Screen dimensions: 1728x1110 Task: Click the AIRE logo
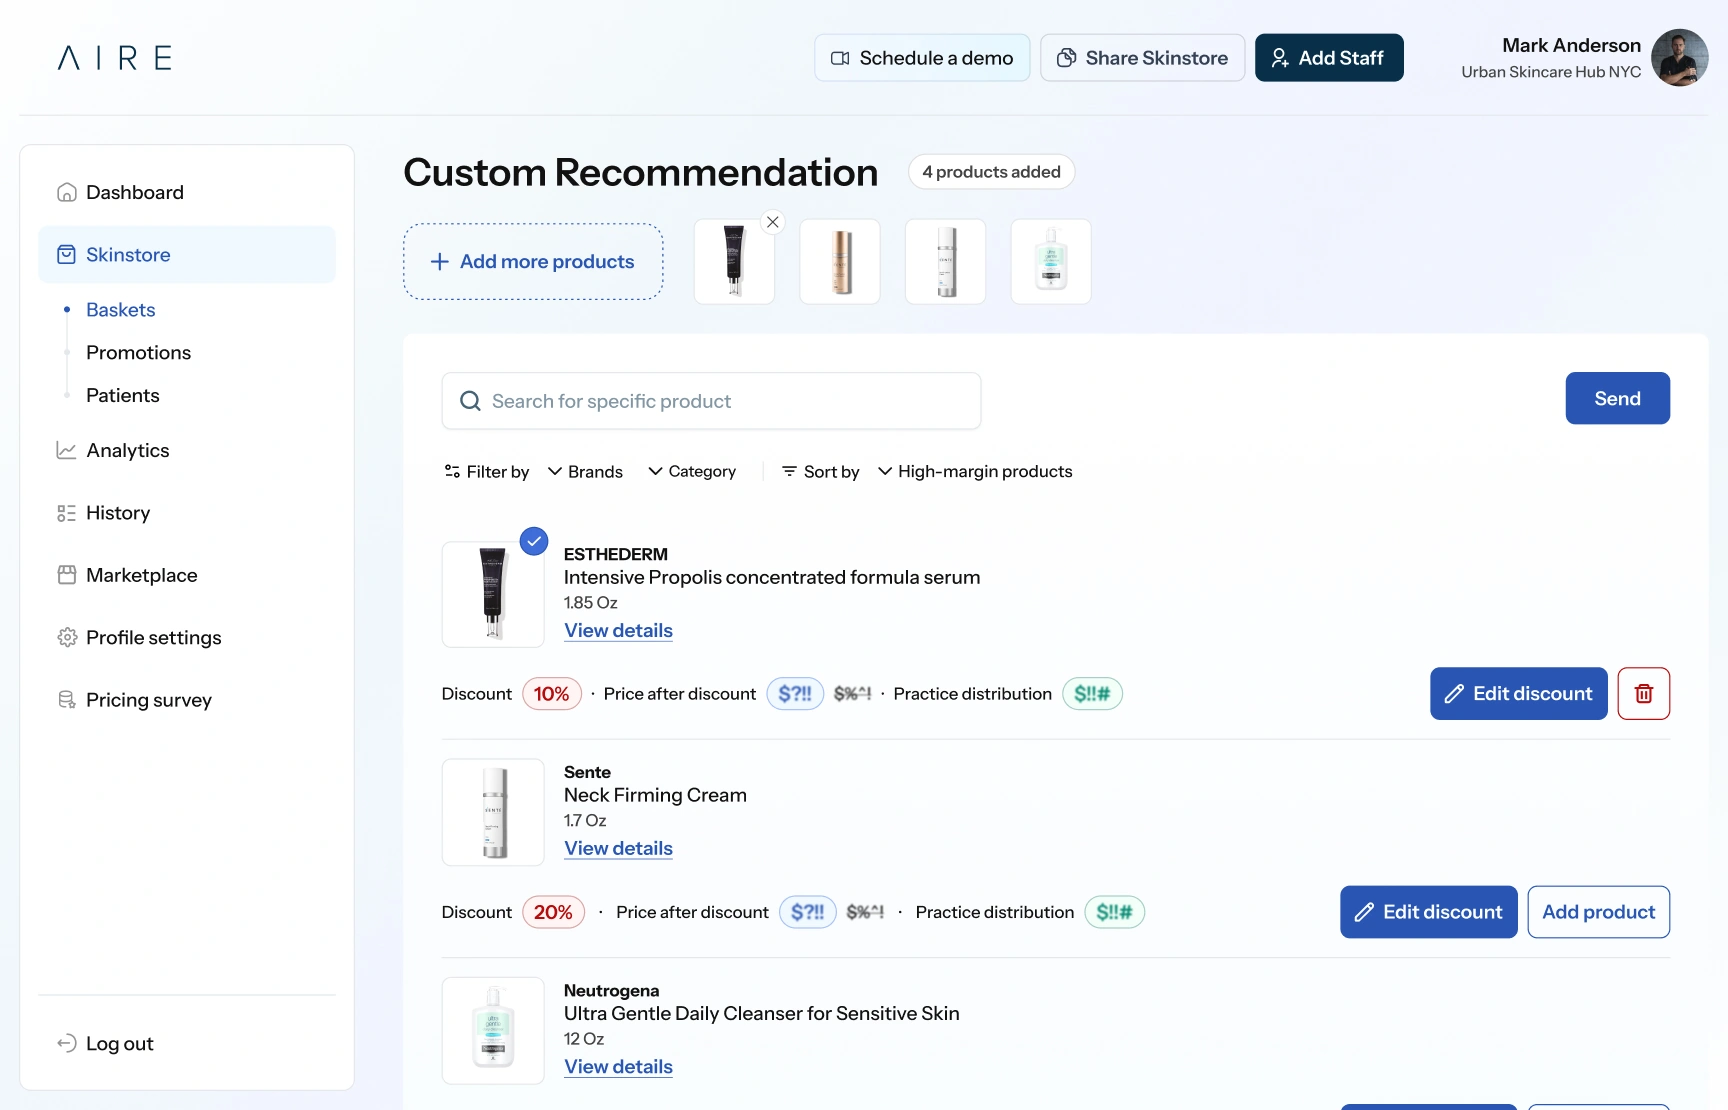[x=115, y=58]
